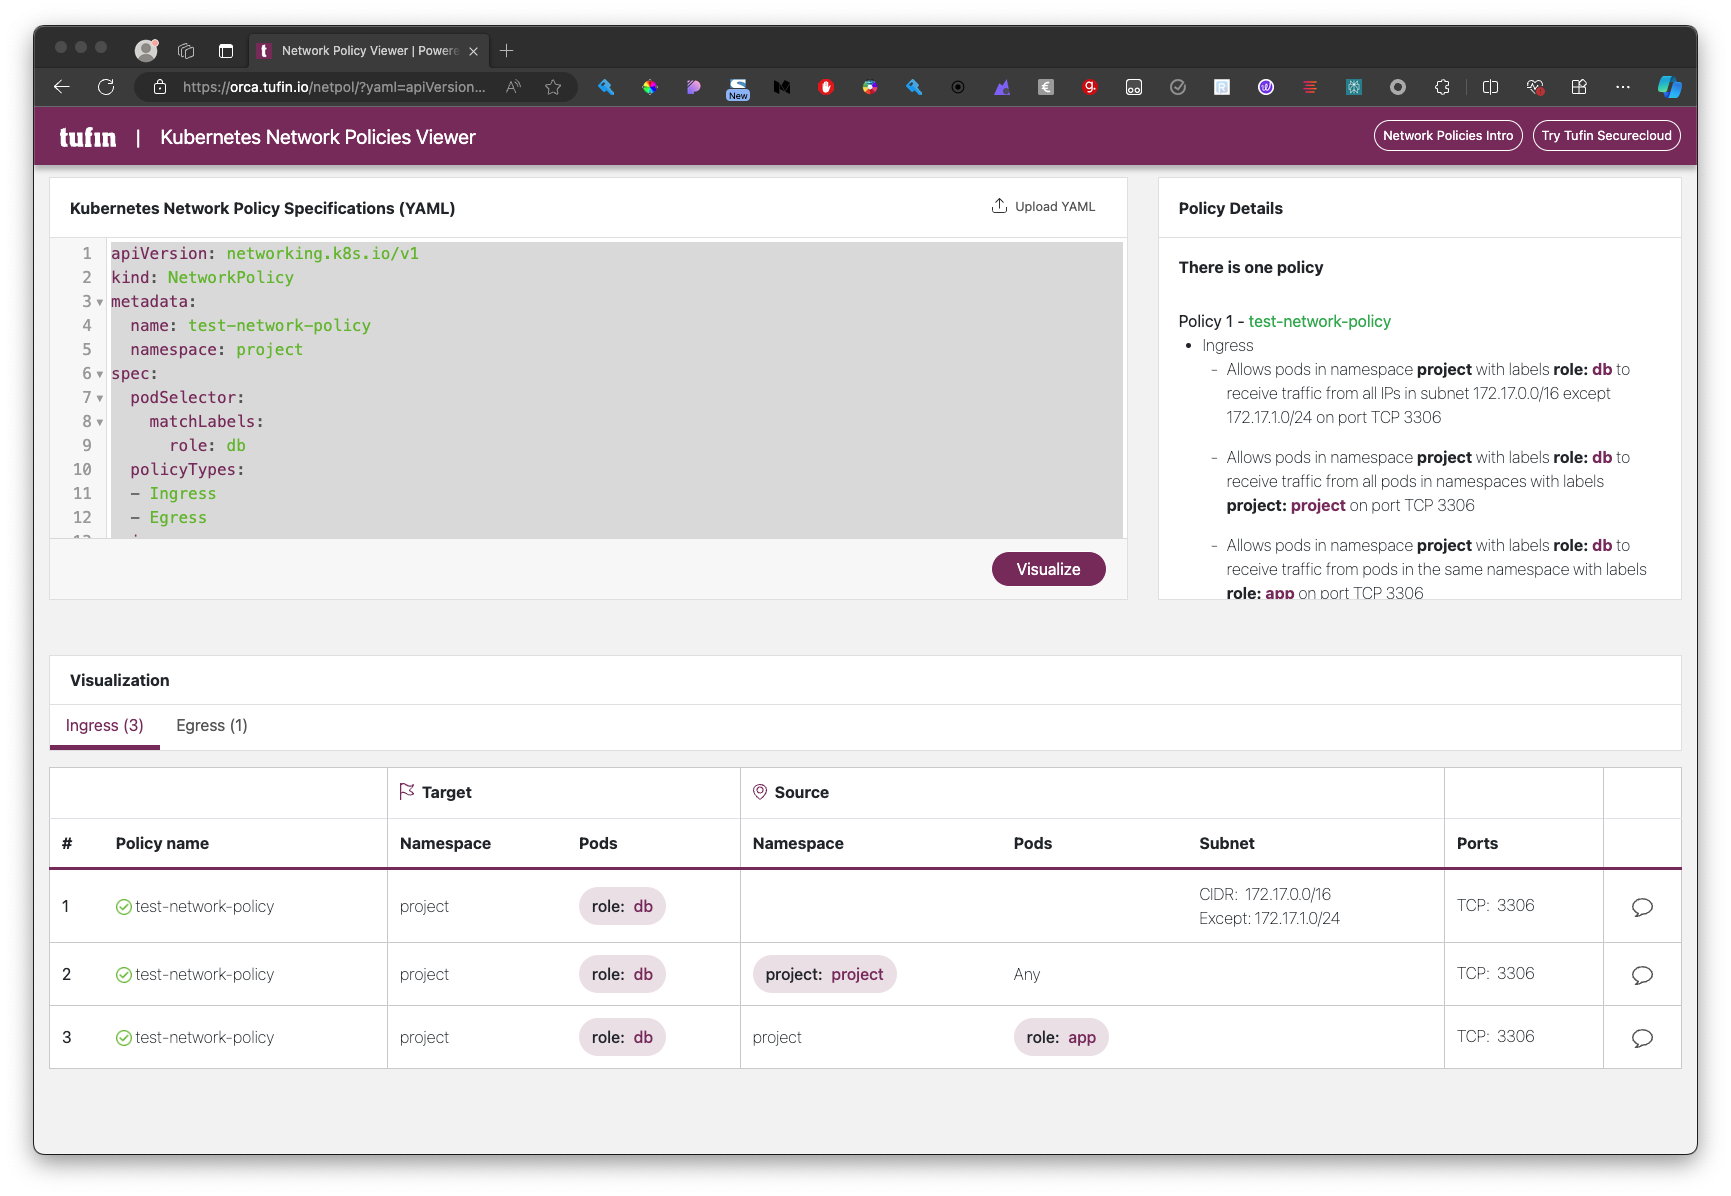Toggle split screen view icon
Image resolution: width=1731 pixels, height=1196 pixels.
point(1490,87)
